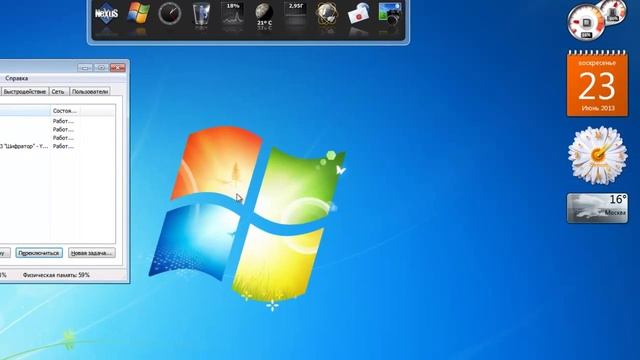Switch to the Пользователи tab
Screen dimensions: 640x360
(x=90, y=91)
